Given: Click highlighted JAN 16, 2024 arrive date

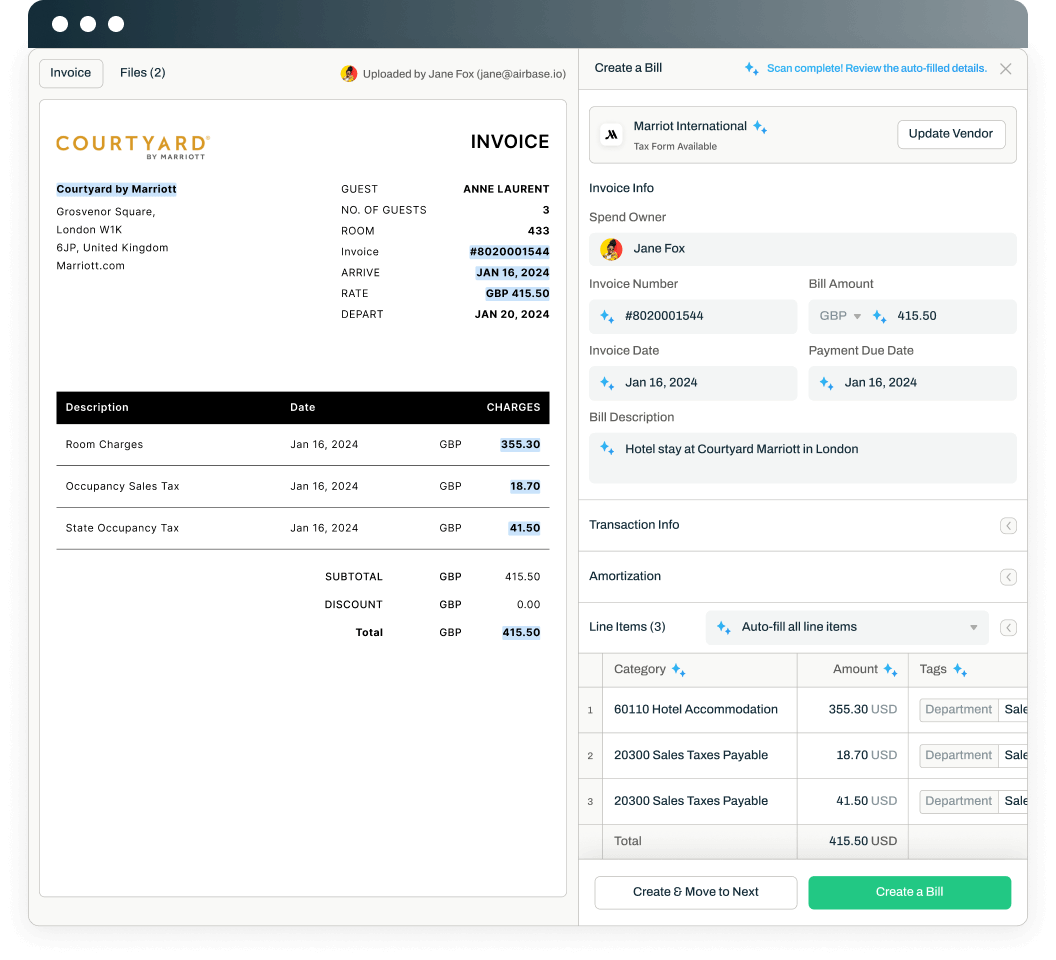Looking at the screenshot, I should [513, 273].
